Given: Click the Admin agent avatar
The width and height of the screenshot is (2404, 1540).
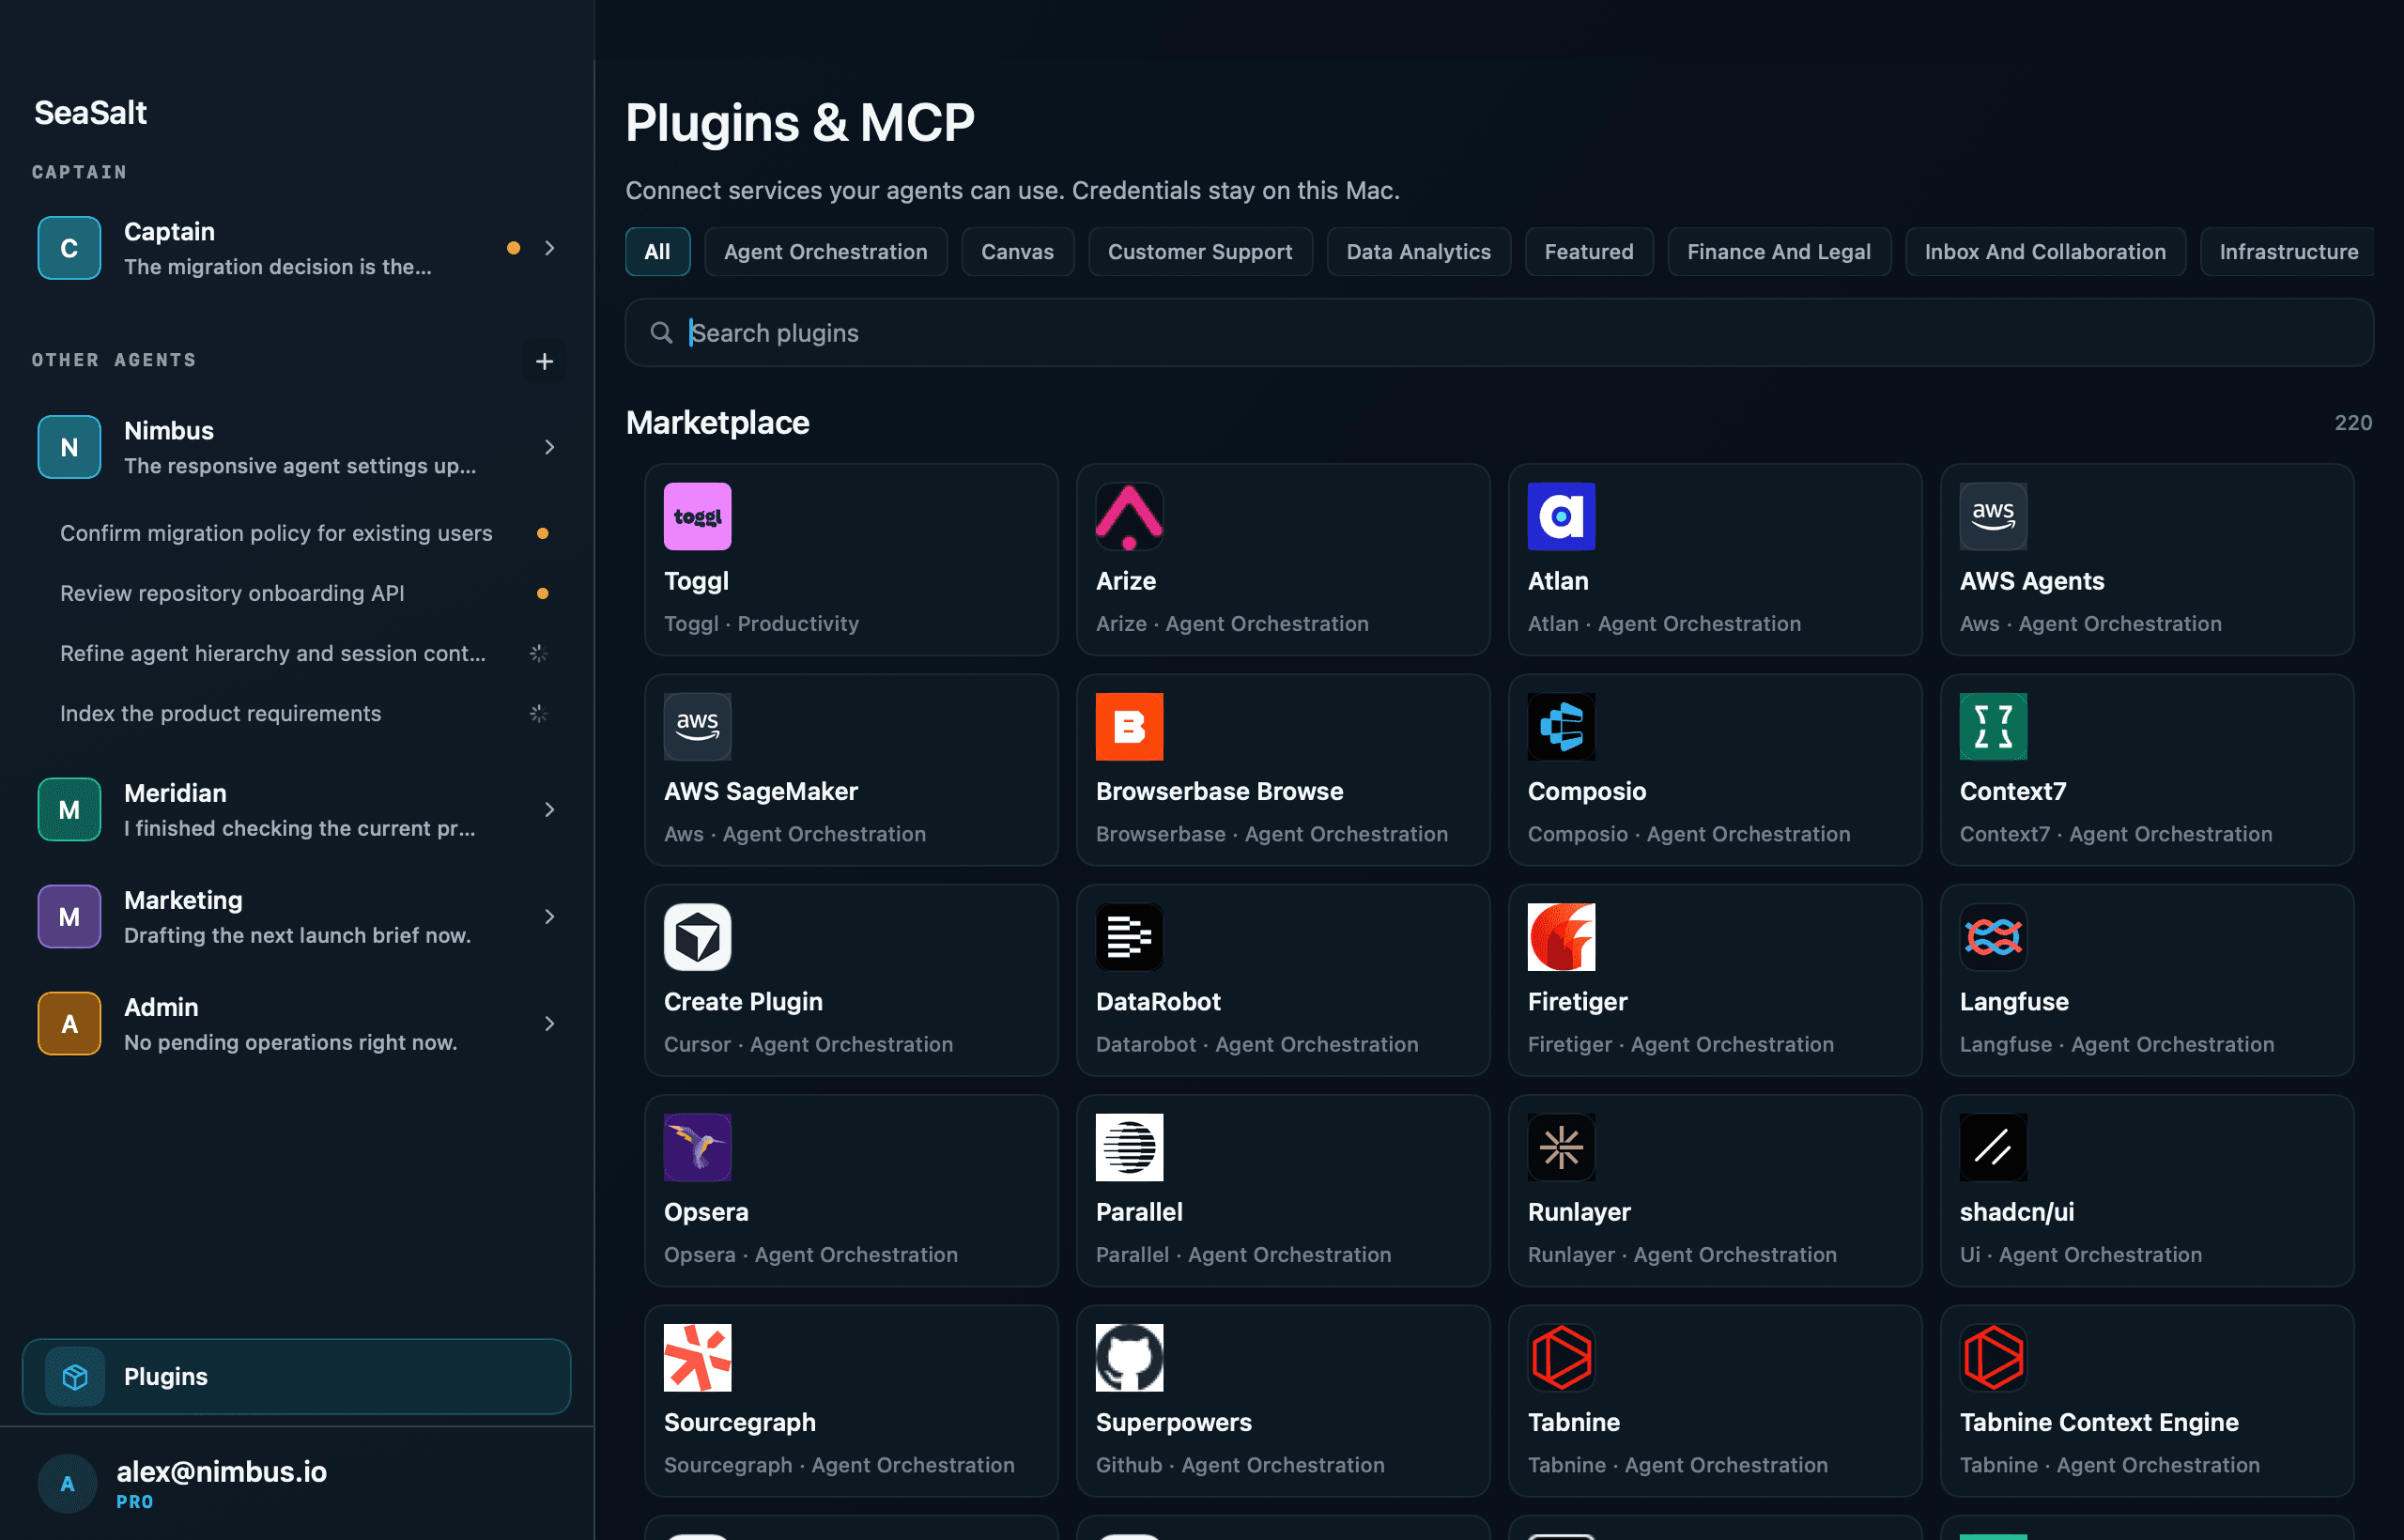Looking at the screenshot, I should pos(69,1023).
